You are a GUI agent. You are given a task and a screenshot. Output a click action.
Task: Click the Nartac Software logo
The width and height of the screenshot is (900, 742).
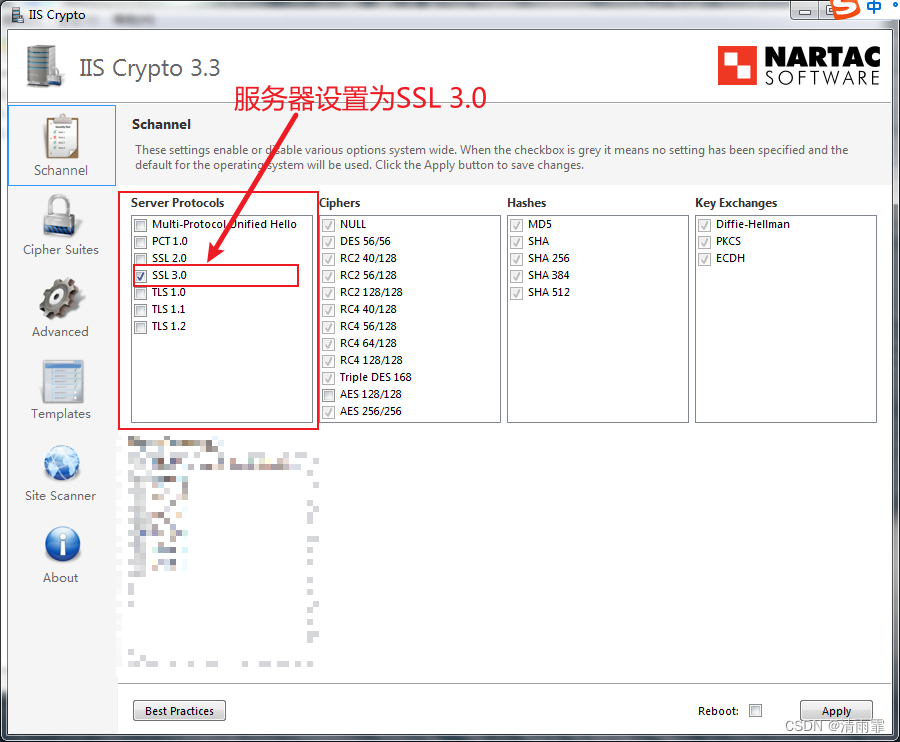(798, 65)
